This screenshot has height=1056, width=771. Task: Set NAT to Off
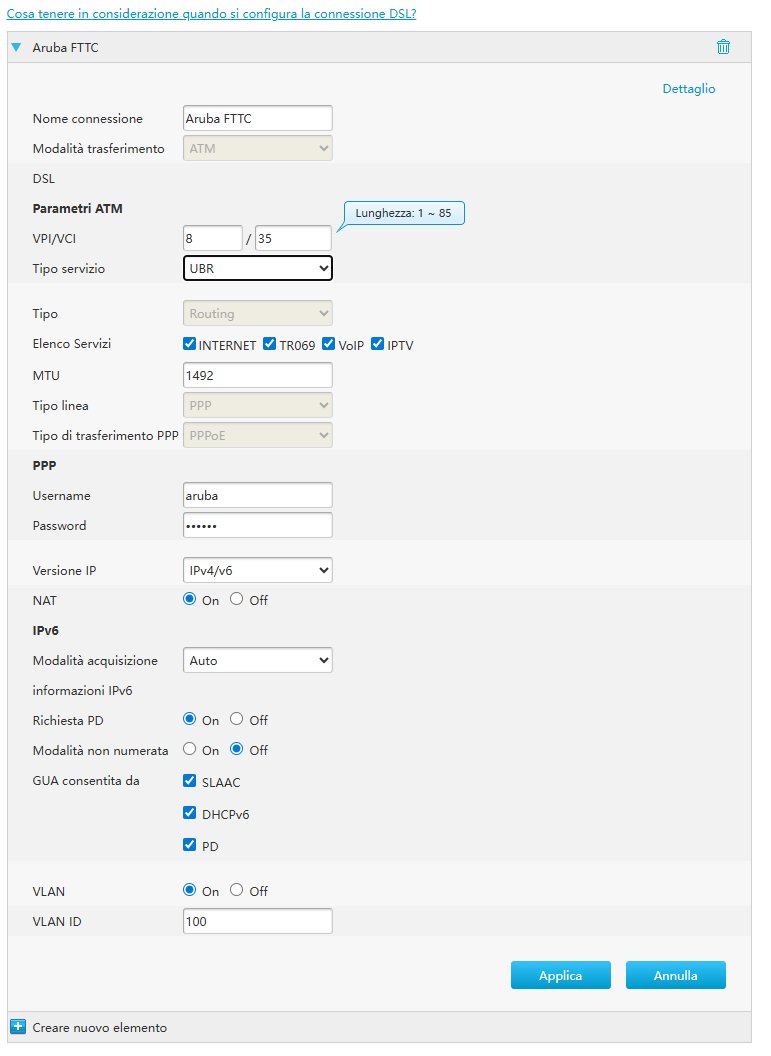click(237, 600)
